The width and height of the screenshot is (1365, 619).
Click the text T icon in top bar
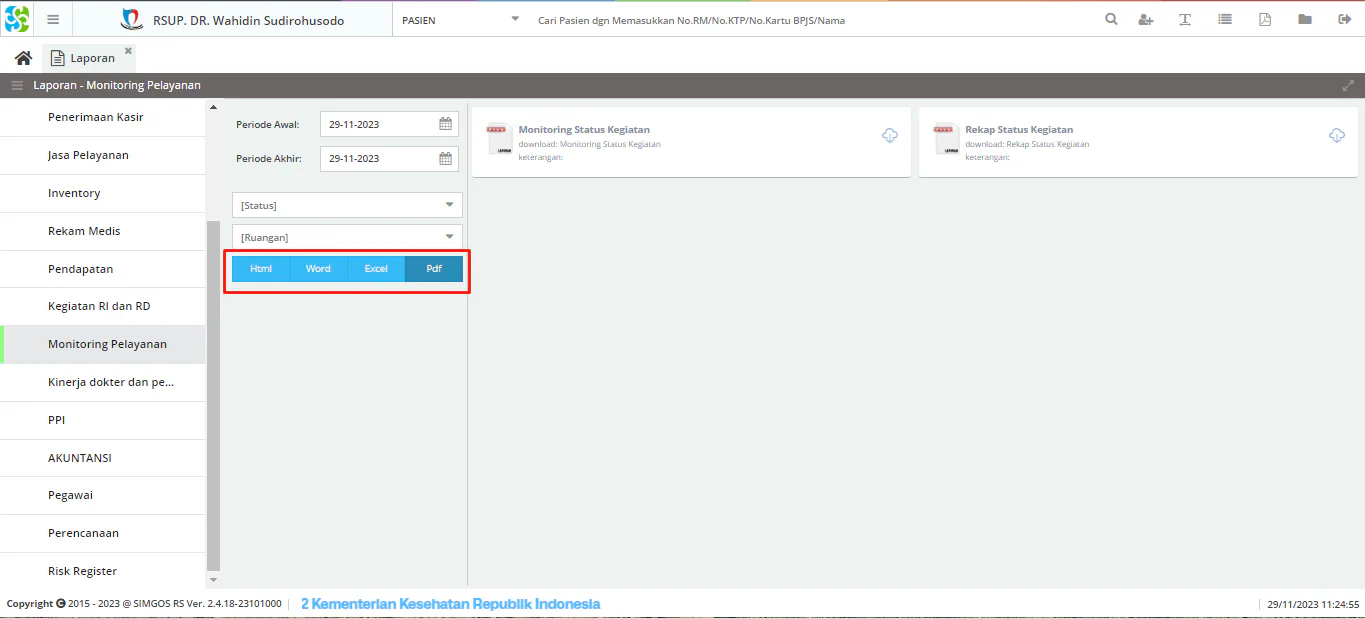pyautogui.click(x=1185, y=19)
